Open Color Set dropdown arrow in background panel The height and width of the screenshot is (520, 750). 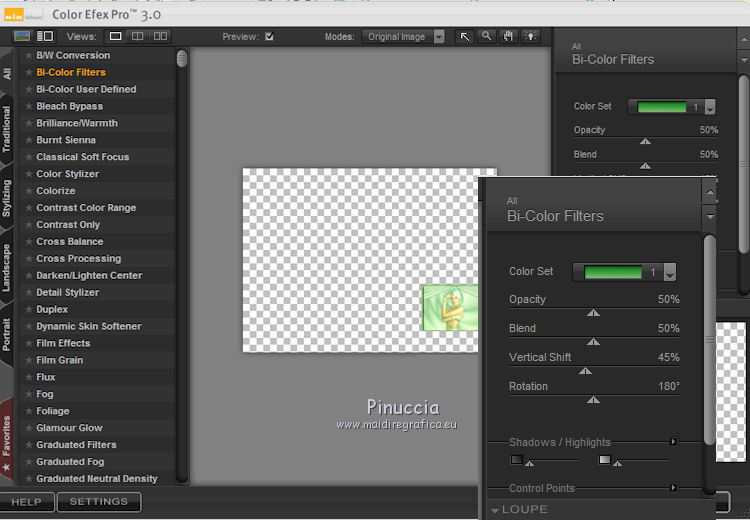pyautogui.click(x=710, y=107)
